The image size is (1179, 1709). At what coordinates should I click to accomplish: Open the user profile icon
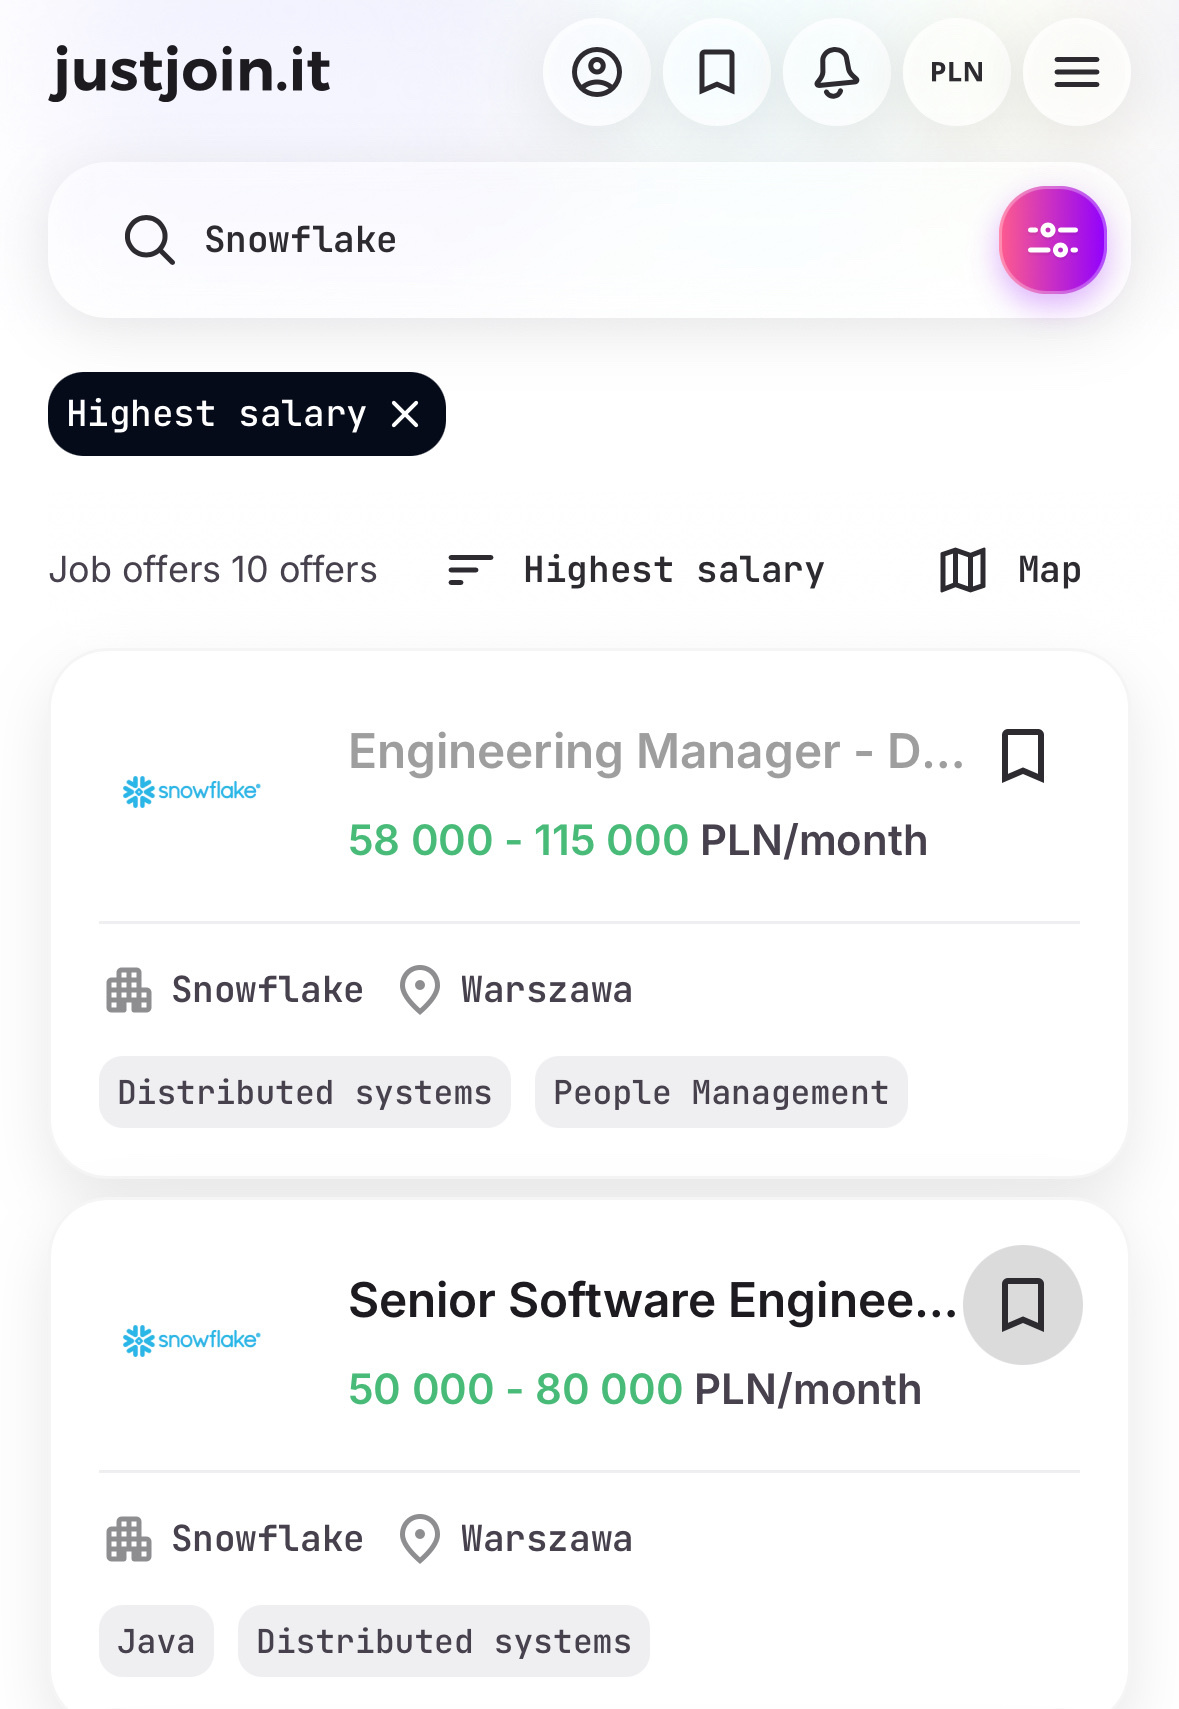point(597,72)
